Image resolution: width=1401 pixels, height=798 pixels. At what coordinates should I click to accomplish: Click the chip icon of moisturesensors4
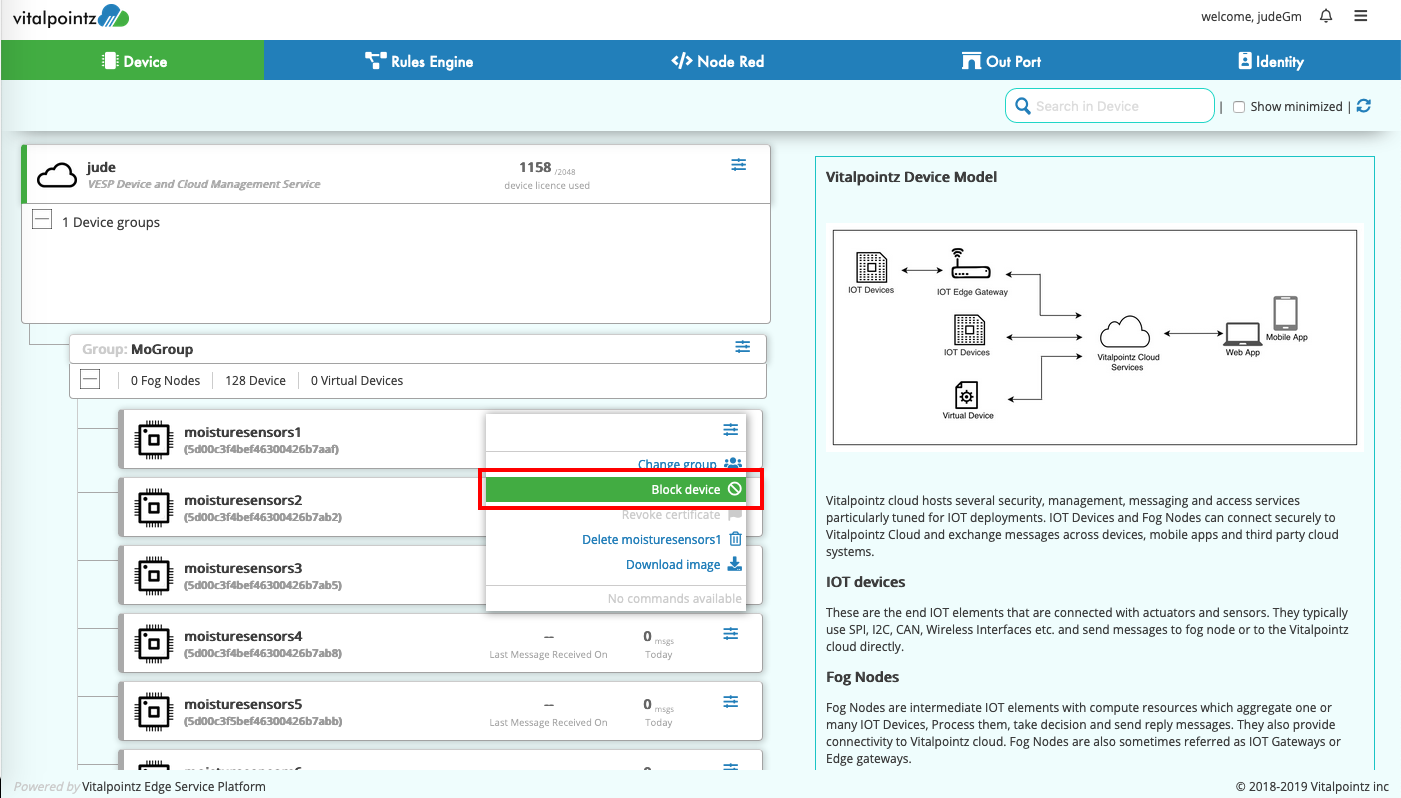pos(152,643)
